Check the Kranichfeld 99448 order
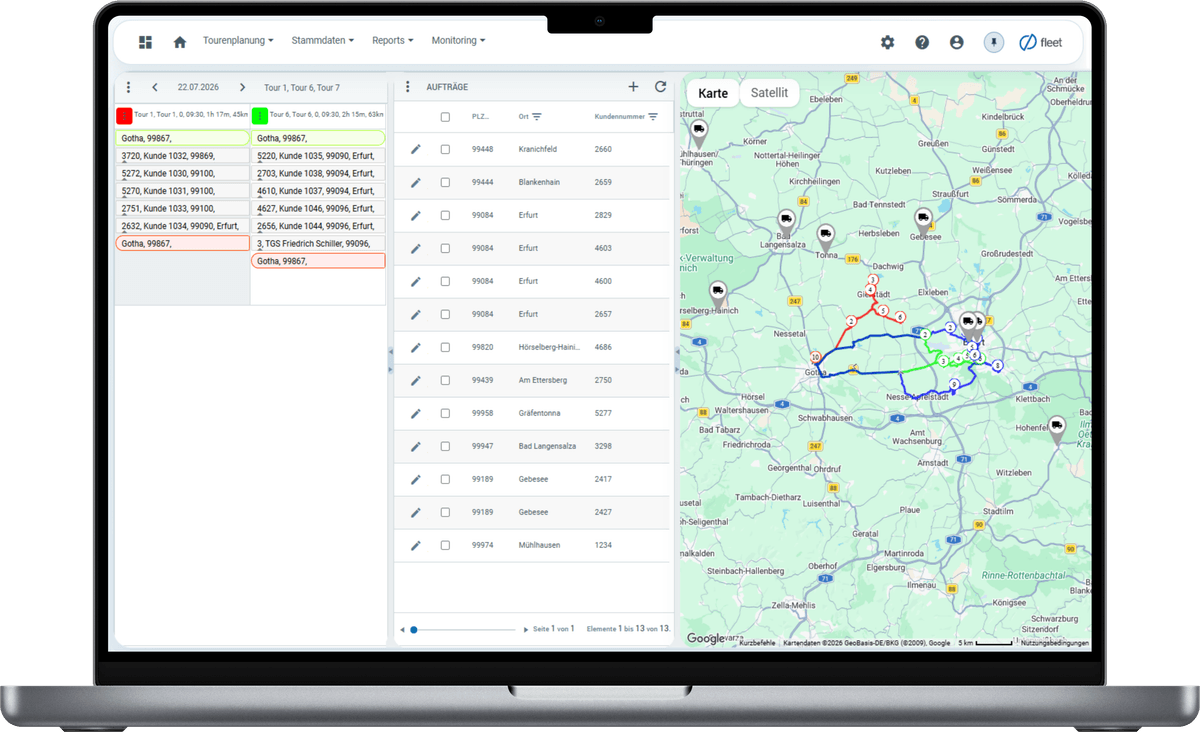The width and height of the screenshot is (1200, 732). (x=445, y=149)
